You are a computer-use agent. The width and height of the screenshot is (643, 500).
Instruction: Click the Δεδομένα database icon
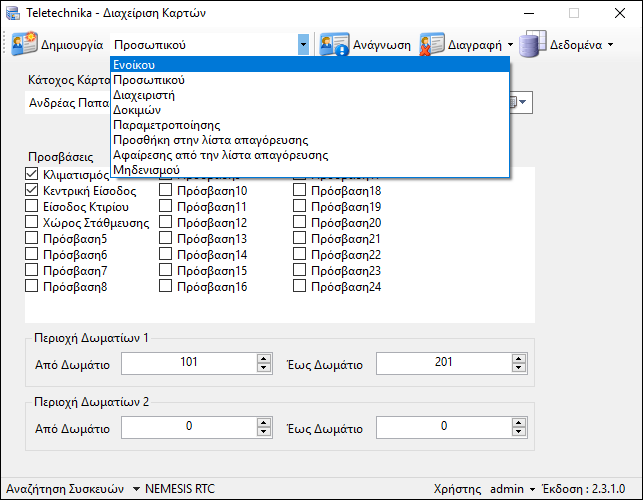coord(533,45)
